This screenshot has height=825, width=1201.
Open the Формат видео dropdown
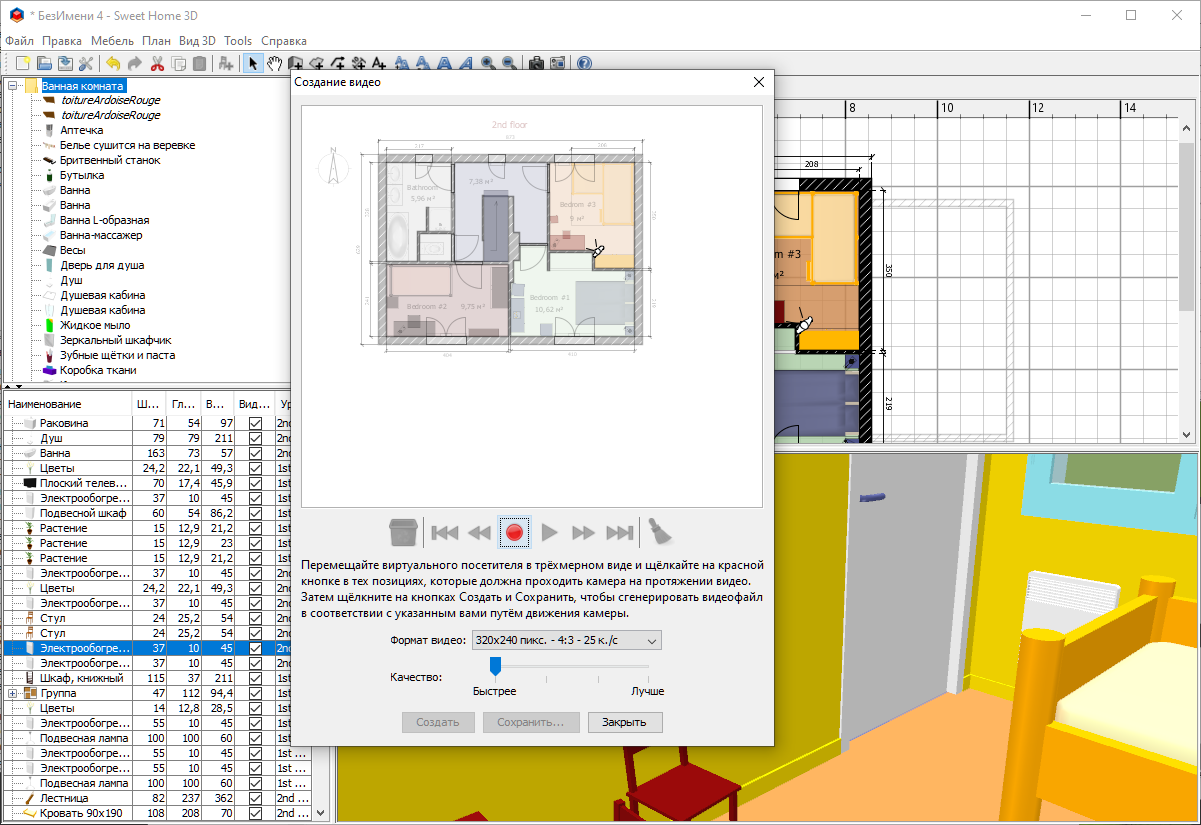click(566, 640)
